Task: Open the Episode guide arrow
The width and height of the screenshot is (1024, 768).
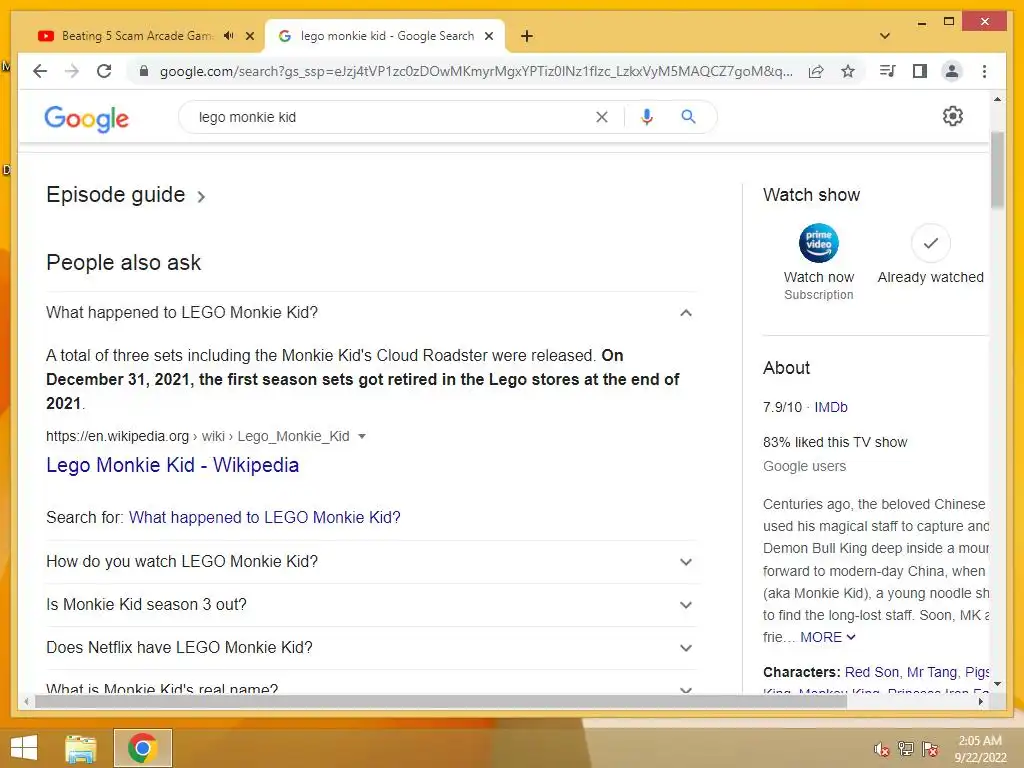Action: coord(201,197)
